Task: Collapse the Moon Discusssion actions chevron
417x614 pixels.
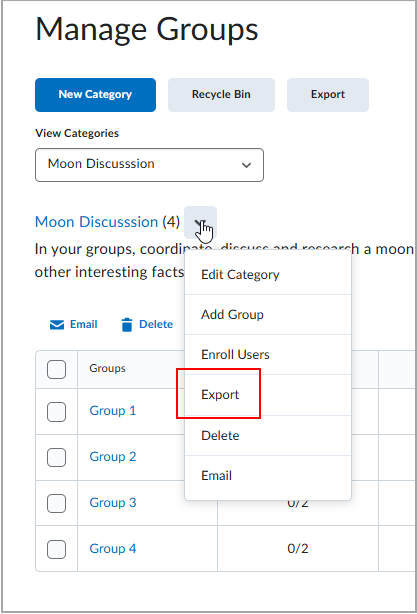Action: (200, 222)
